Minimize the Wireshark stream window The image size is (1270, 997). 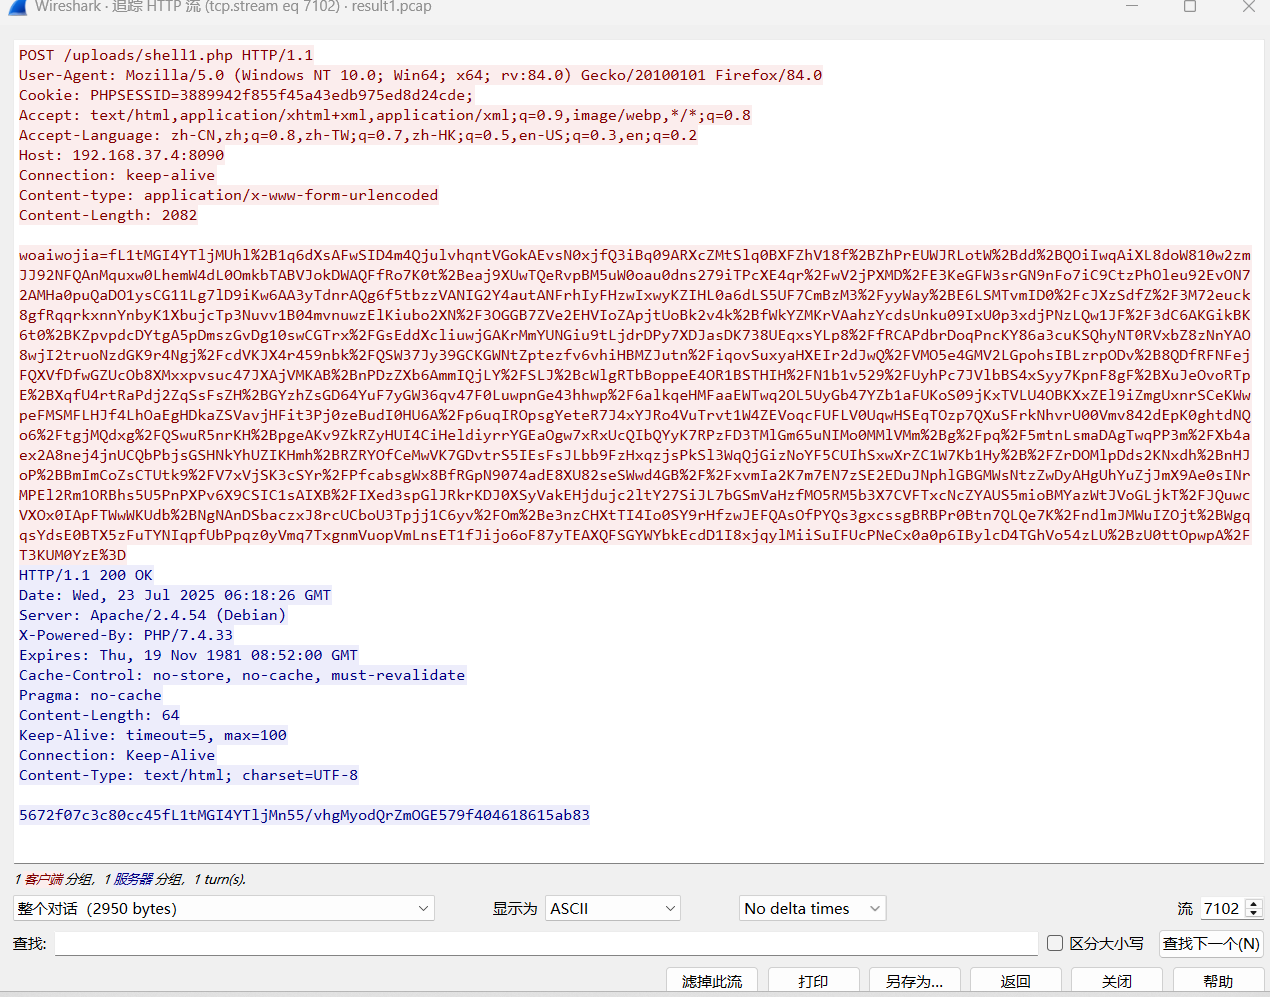(1132, 6)
